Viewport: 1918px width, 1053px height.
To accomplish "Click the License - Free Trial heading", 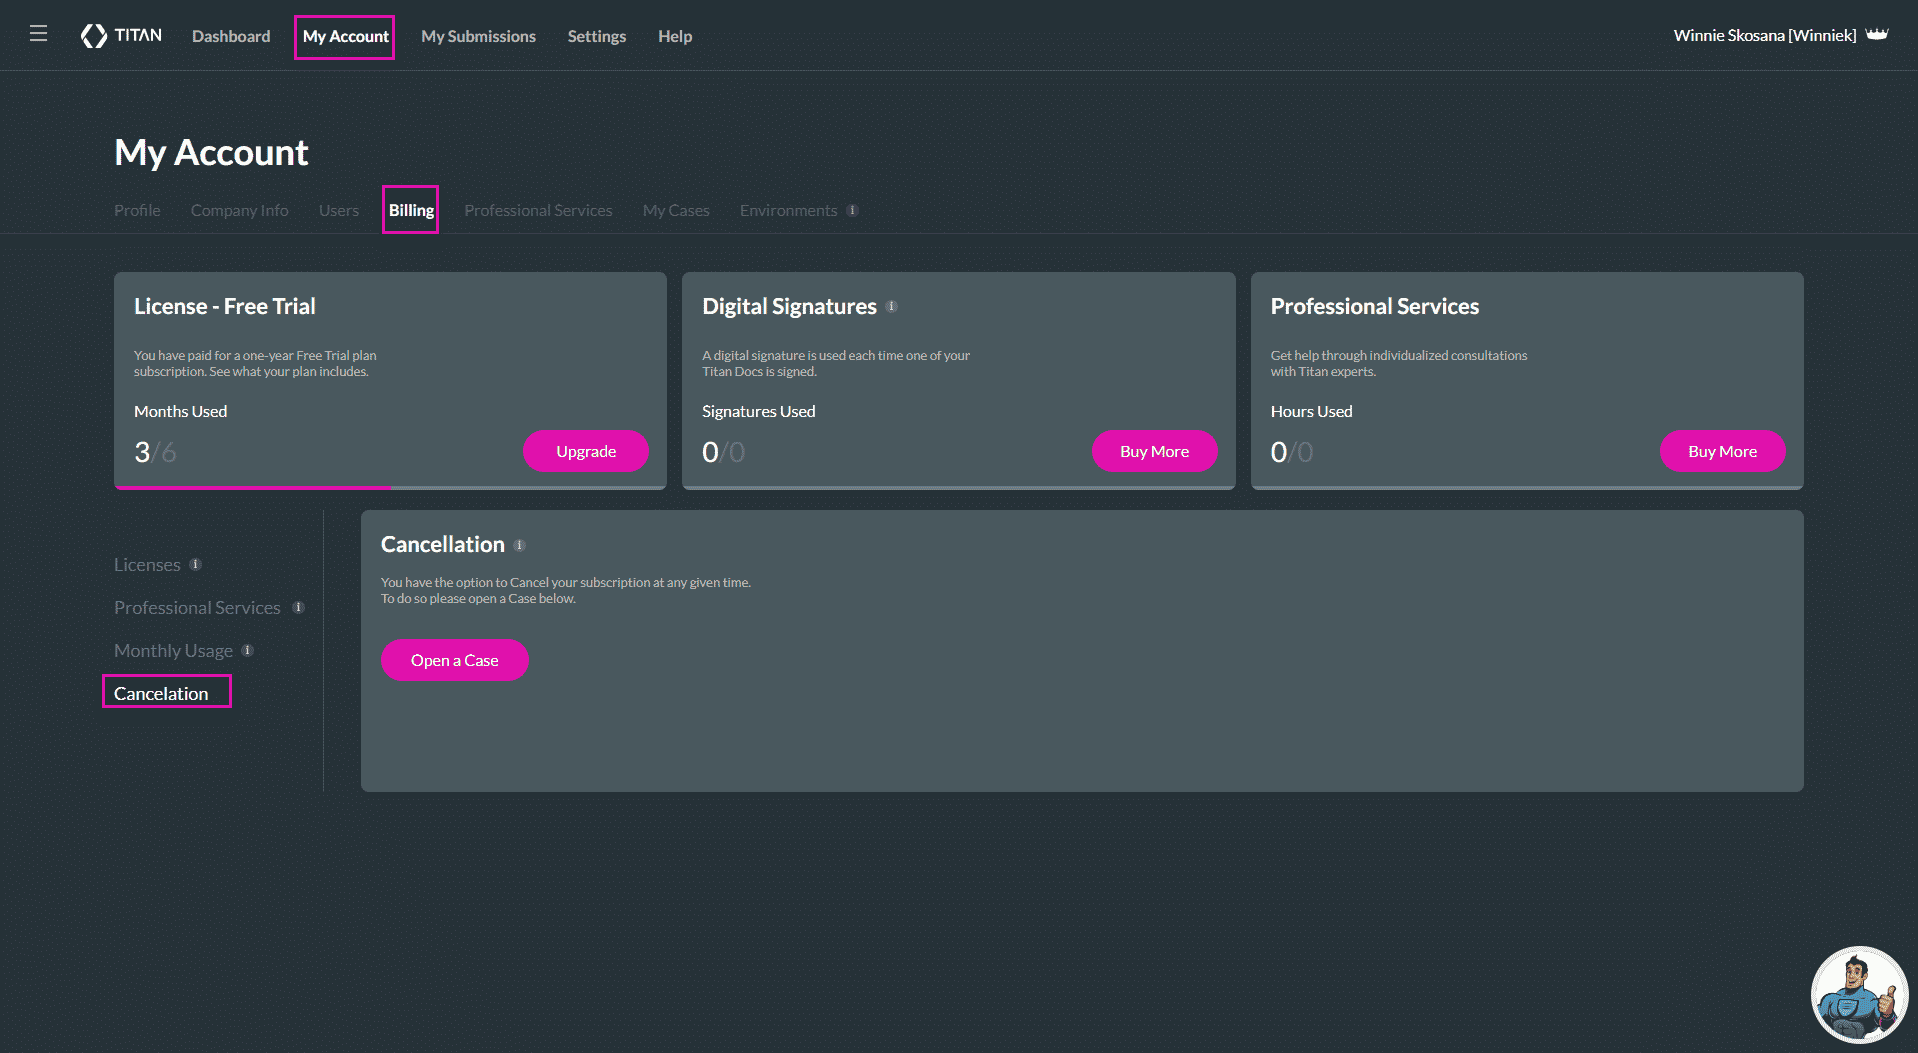I will (x=225, y=306).
